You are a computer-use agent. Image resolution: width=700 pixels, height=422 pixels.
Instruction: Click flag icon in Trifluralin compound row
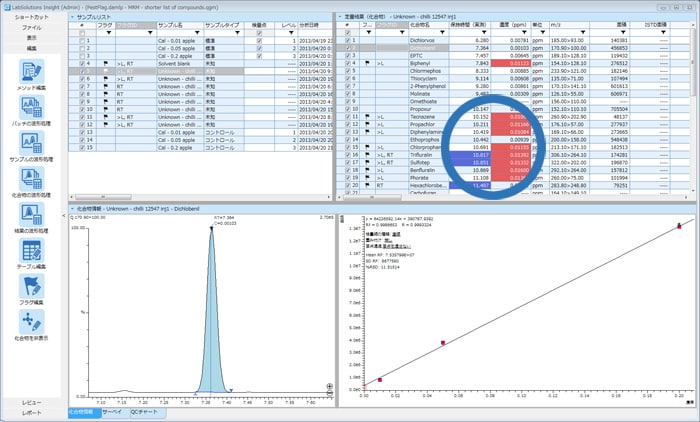pyautogui.click(x=367, y=155)
